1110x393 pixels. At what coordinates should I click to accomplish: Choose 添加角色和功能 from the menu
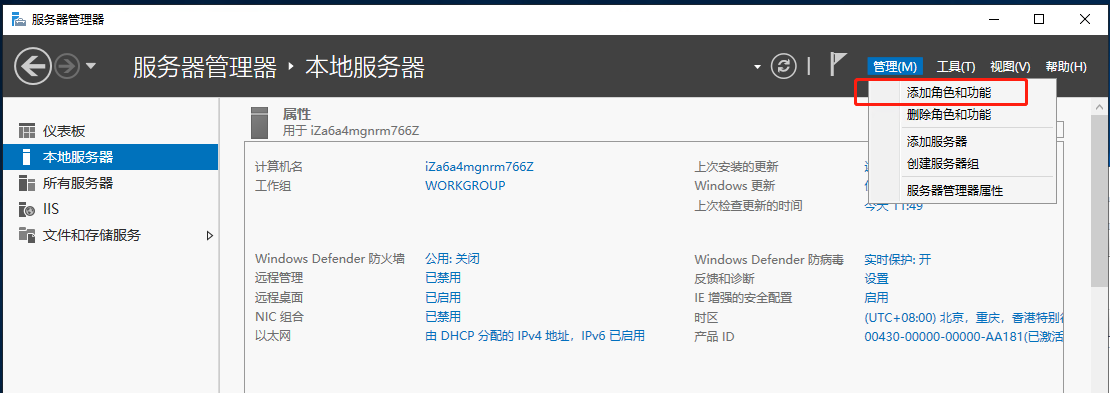tap(949, 92)
